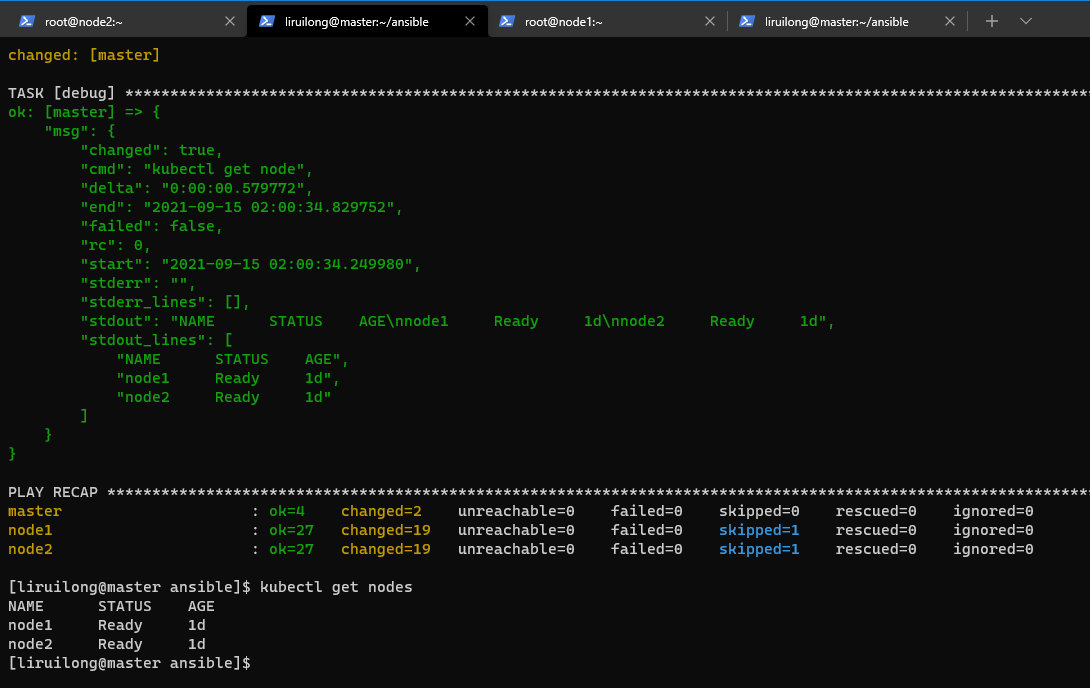
Task: Click the '"end": "2021-09-15 02:00:34.829752"' line
Action: point(241,207)
